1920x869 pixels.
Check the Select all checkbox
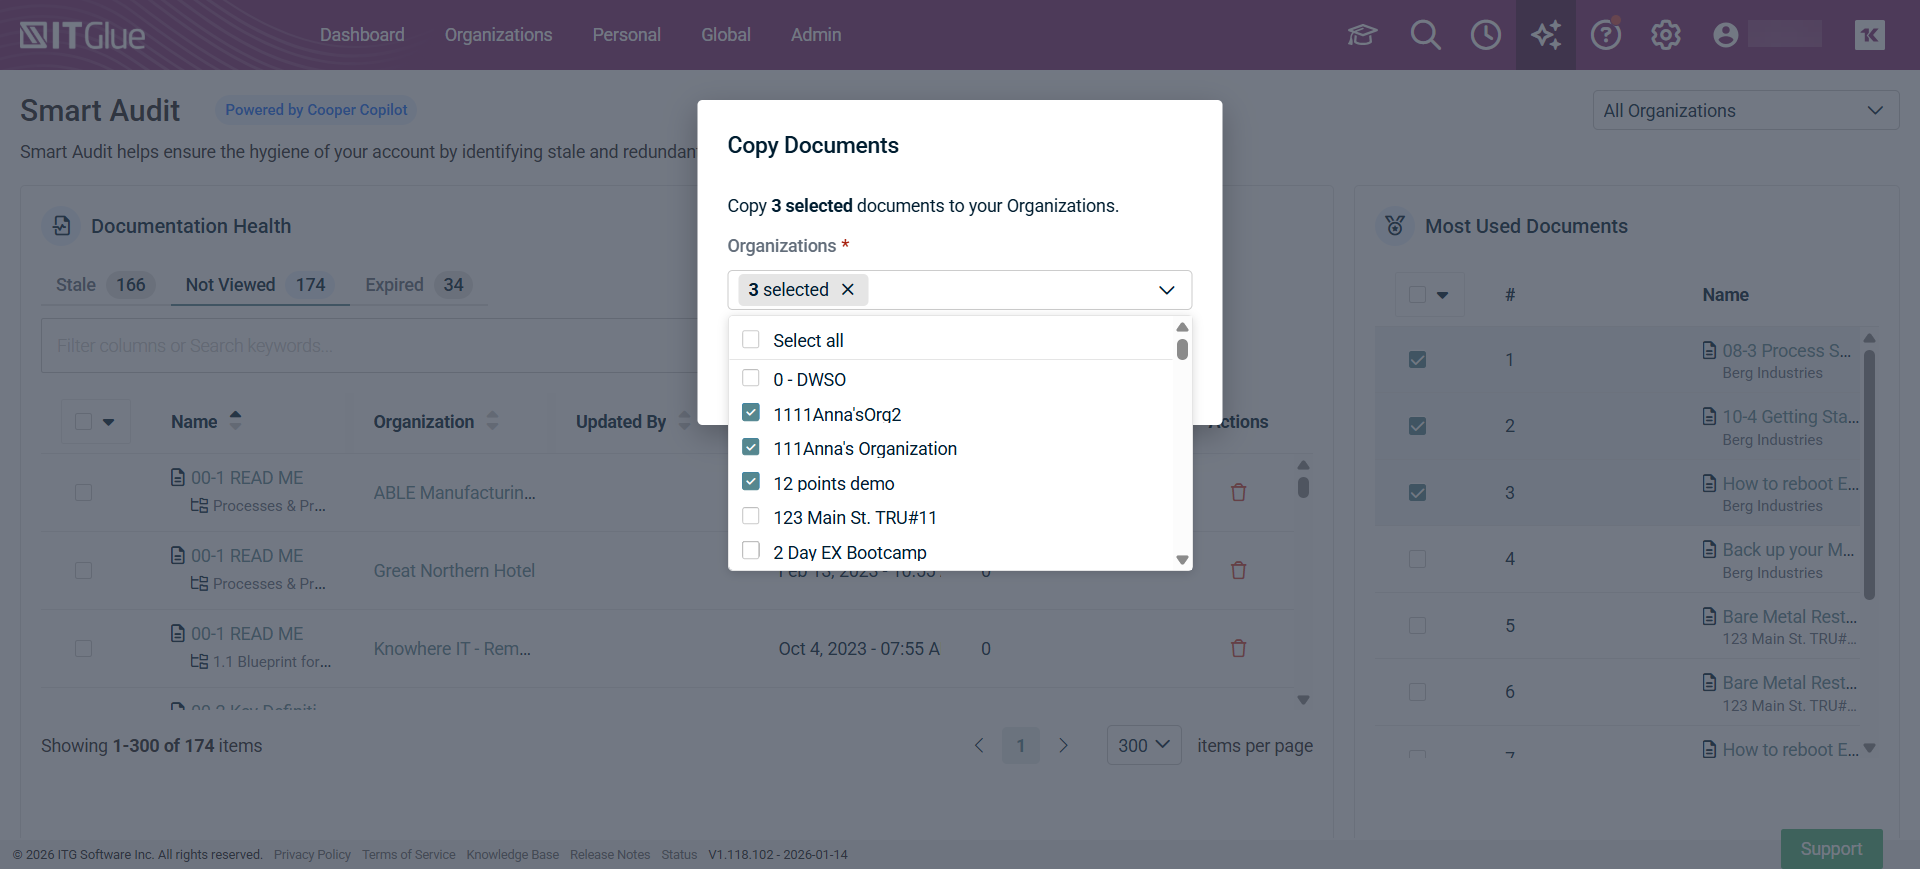coord(751,340)
